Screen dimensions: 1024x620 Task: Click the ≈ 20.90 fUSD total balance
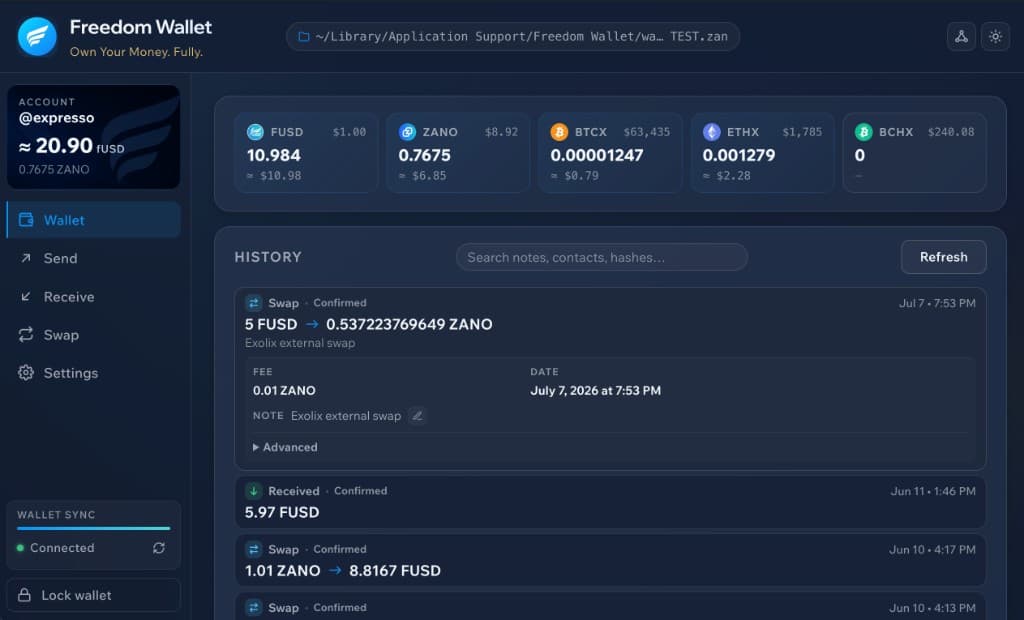coord(71,146)
